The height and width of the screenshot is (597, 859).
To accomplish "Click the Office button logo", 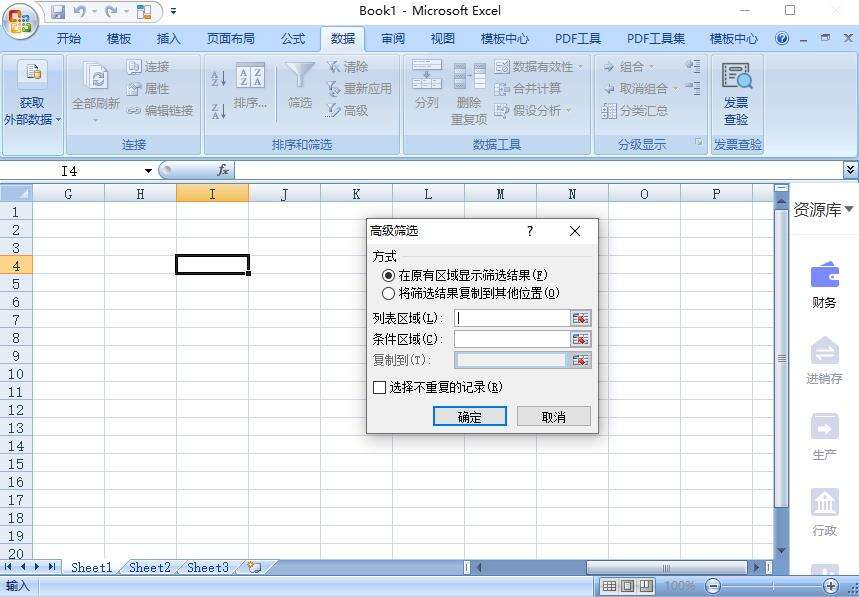I will (x=20, y=21).
